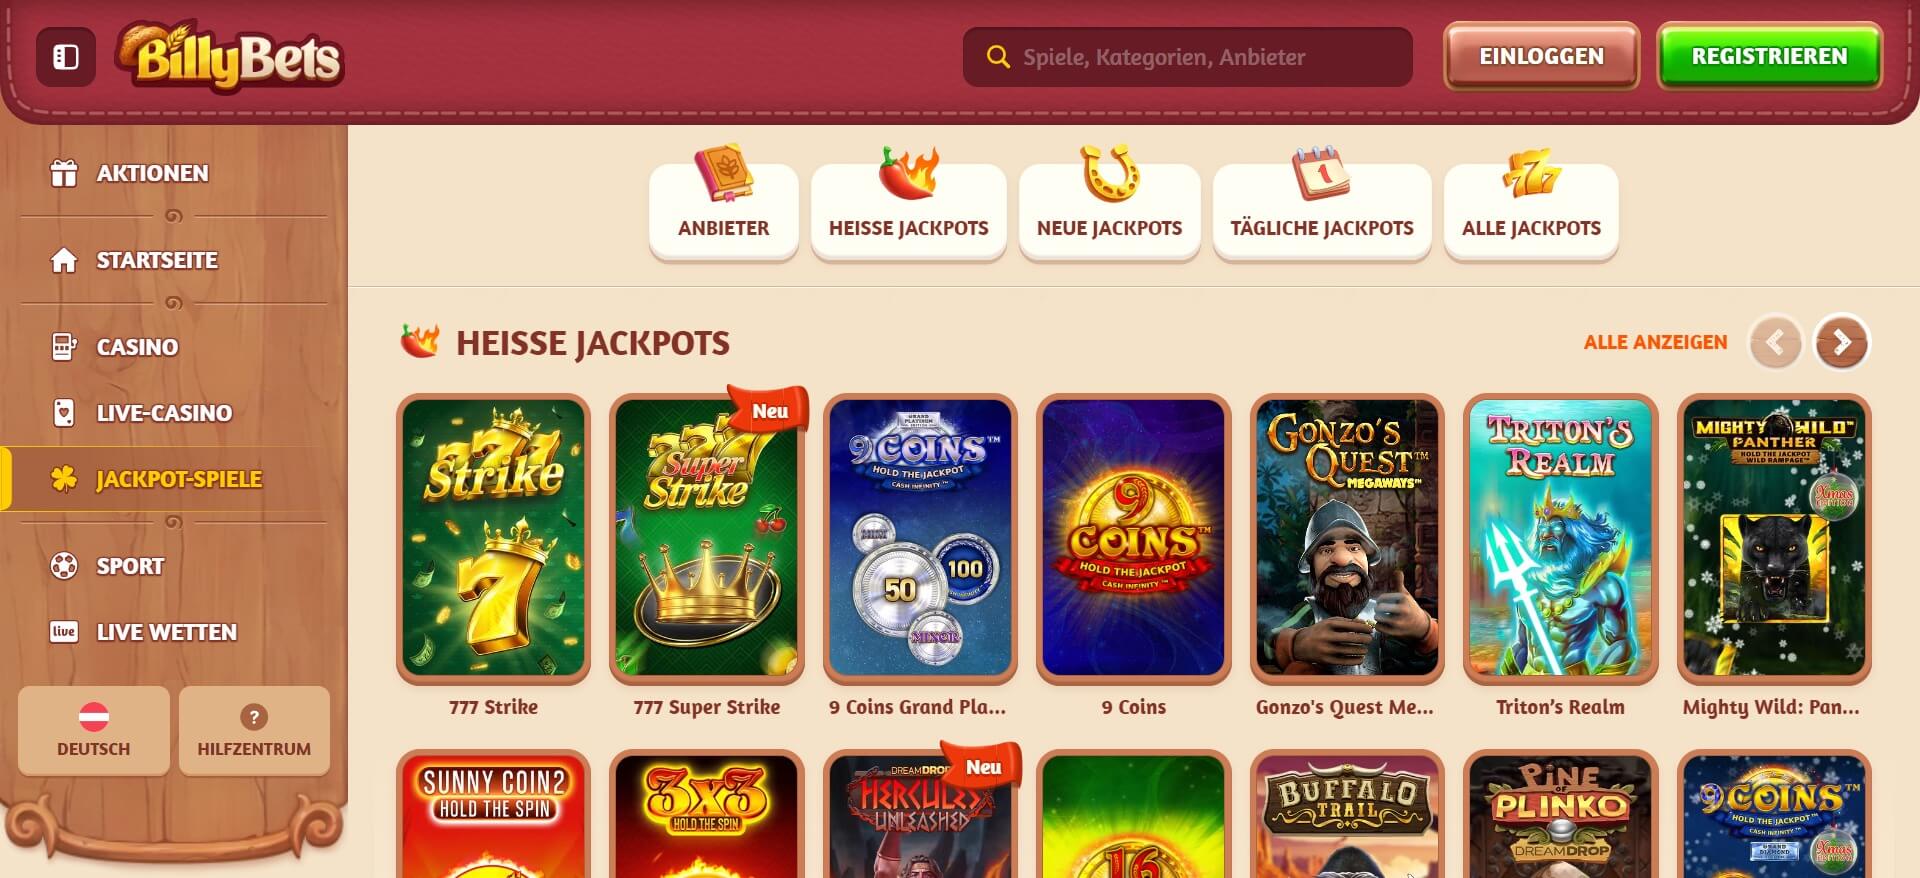Open Live-Casino card icon
The width and height of the screenshot is (1920, 878).
tap(64, 412)
